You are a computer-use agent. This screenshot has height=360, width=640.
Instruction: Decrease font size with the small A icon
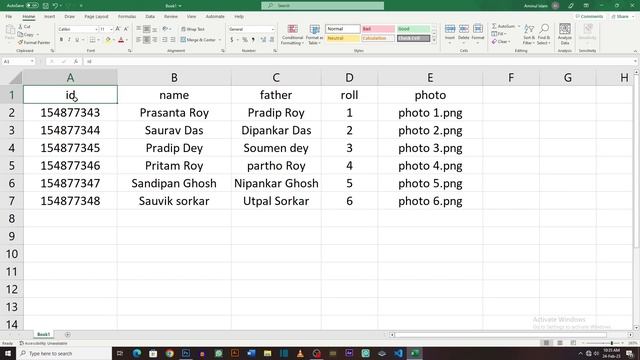[x=126, y=29]
